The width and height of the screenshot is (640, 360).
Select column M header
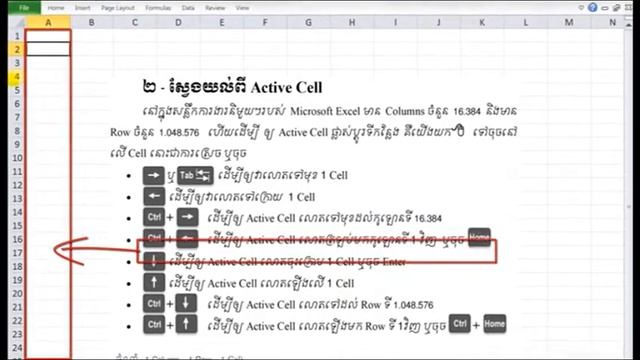click(x=569, y=22)
